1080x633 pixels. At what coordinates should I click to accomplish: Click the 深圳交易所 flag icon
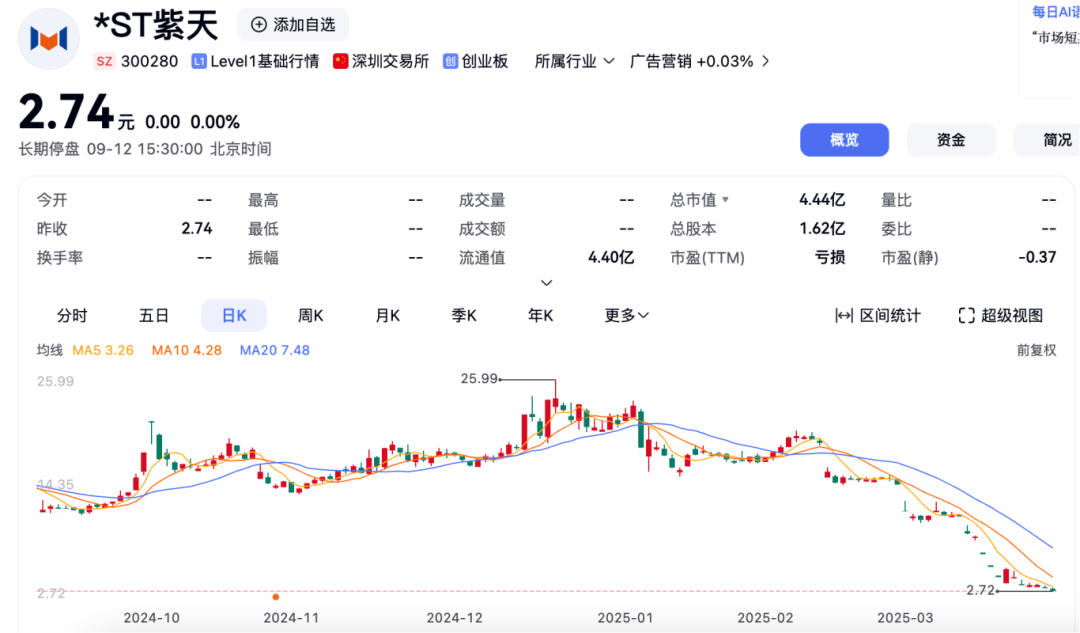point(340,61)
